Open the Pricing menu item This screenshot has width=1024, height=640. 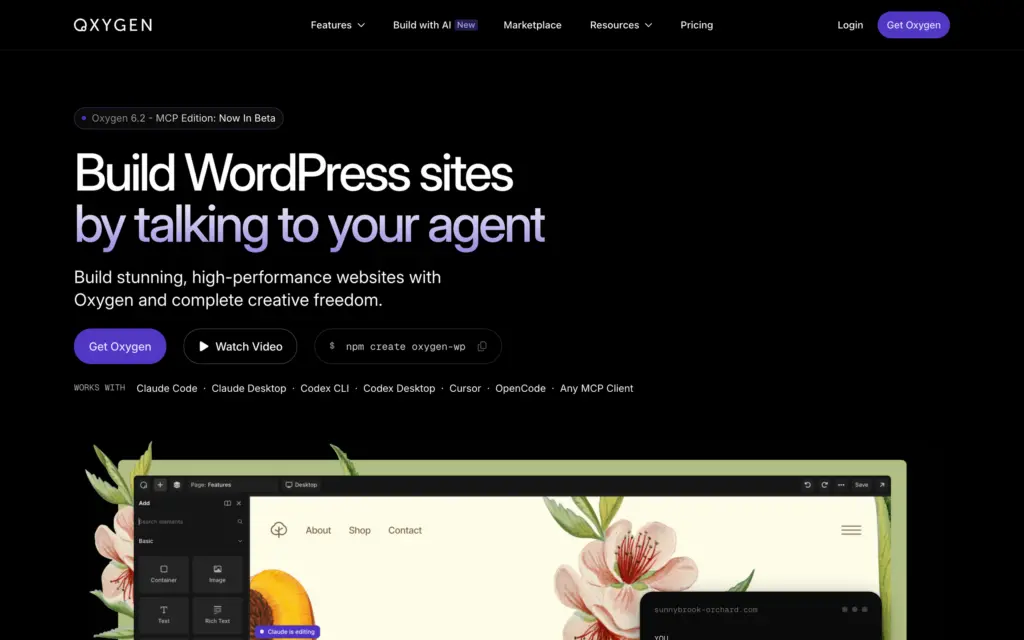tap(696, 25)
